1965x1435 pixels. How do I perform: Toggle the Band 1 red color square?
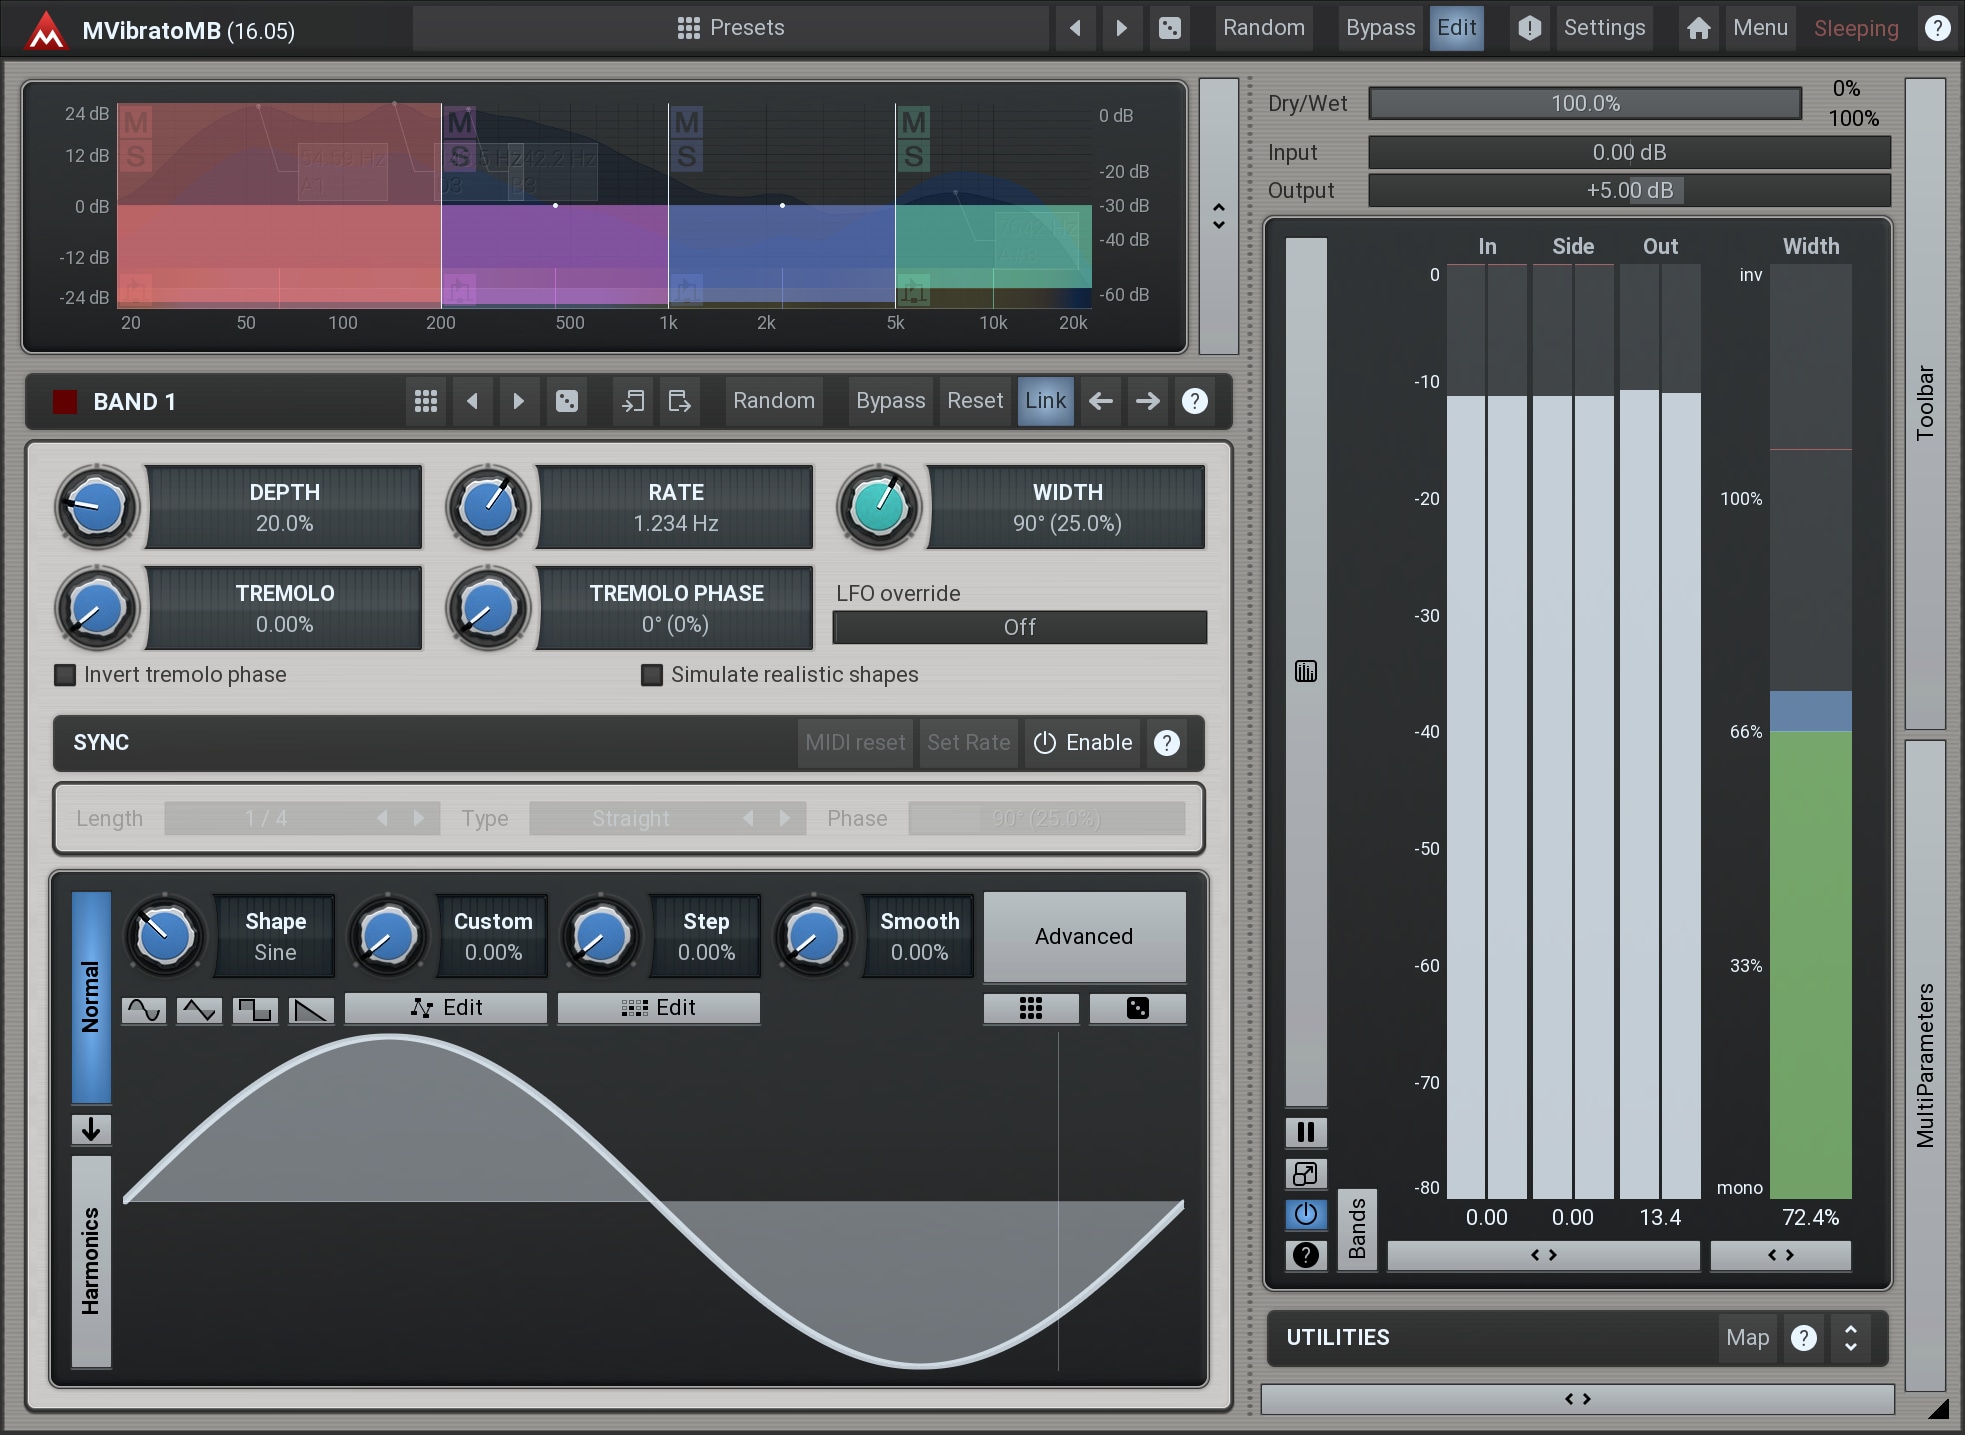pyautogui.click(x=65, y=402)
